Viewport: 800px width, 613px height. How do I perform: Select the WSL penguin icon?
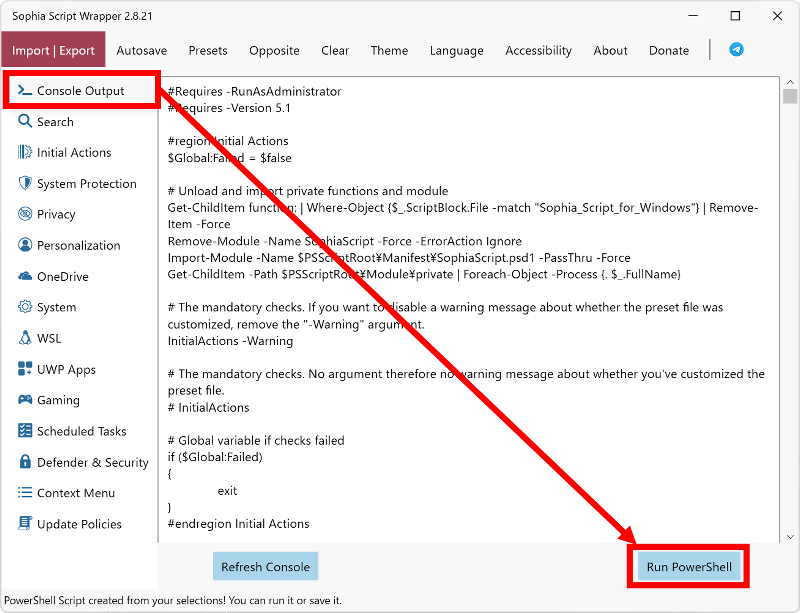pyautogui.click(x=25, y=338)
